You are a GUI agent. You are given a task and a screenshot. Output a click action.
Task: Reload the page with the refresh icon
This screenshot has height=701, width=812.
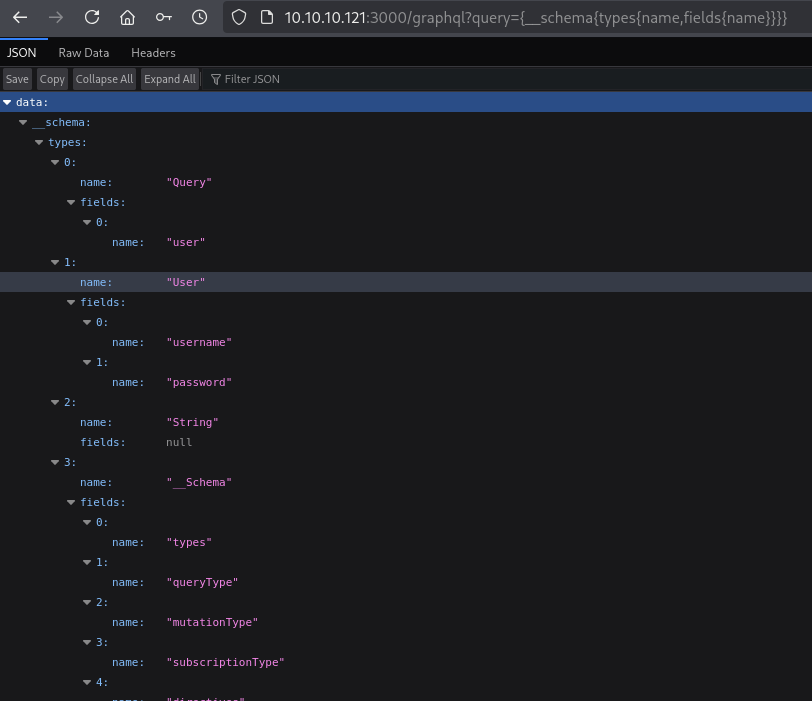click(x=91, y=17)
